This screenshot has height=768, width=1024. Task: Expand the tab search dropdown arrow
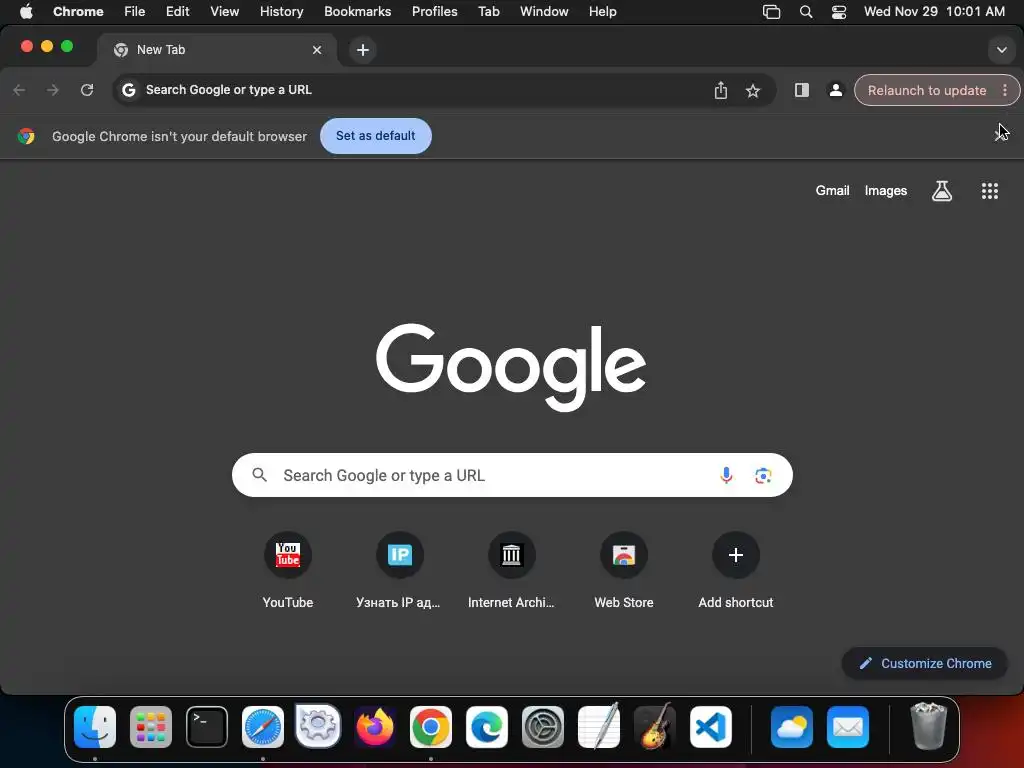pyautogui.click(x=1001, y=50)
